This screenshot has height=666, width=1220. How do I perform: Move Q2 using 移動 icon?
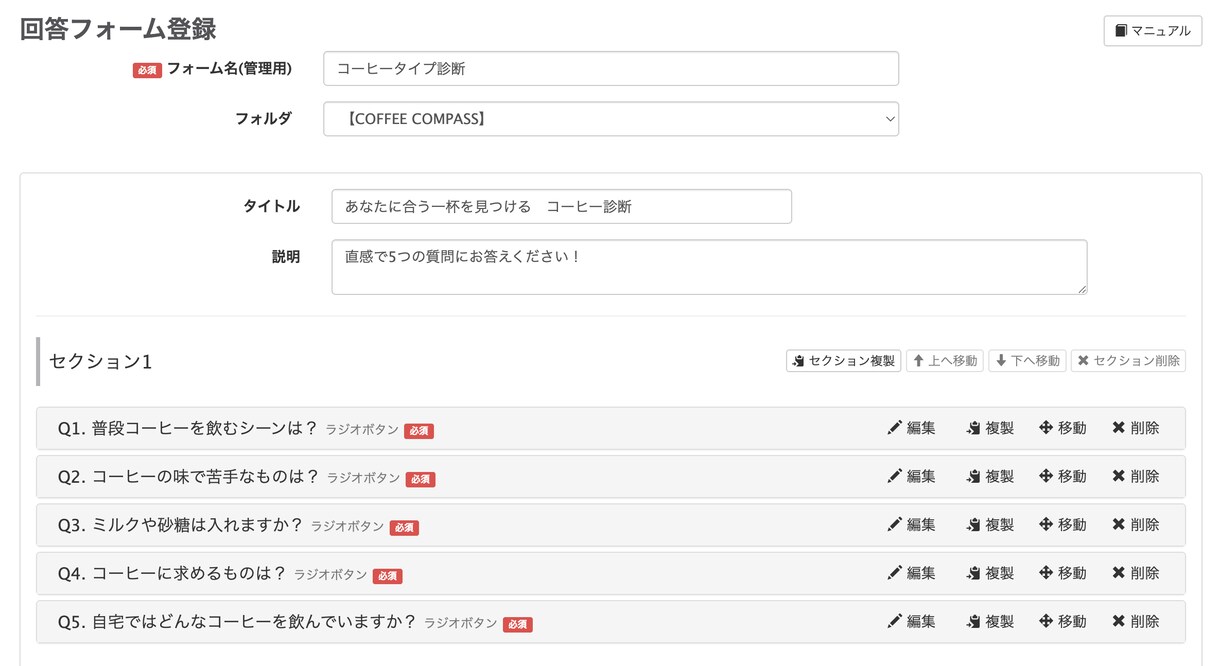point(1063,476)
